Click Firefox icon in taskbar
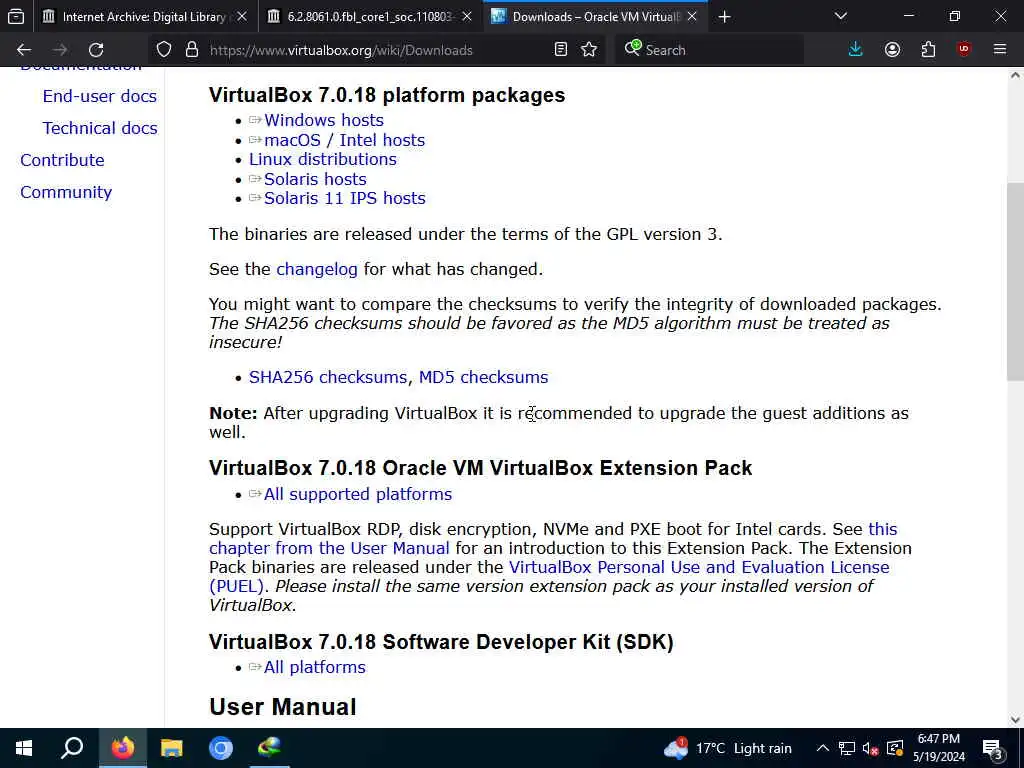This screenshot has width=1024, height=768. [x=122, y=748]
